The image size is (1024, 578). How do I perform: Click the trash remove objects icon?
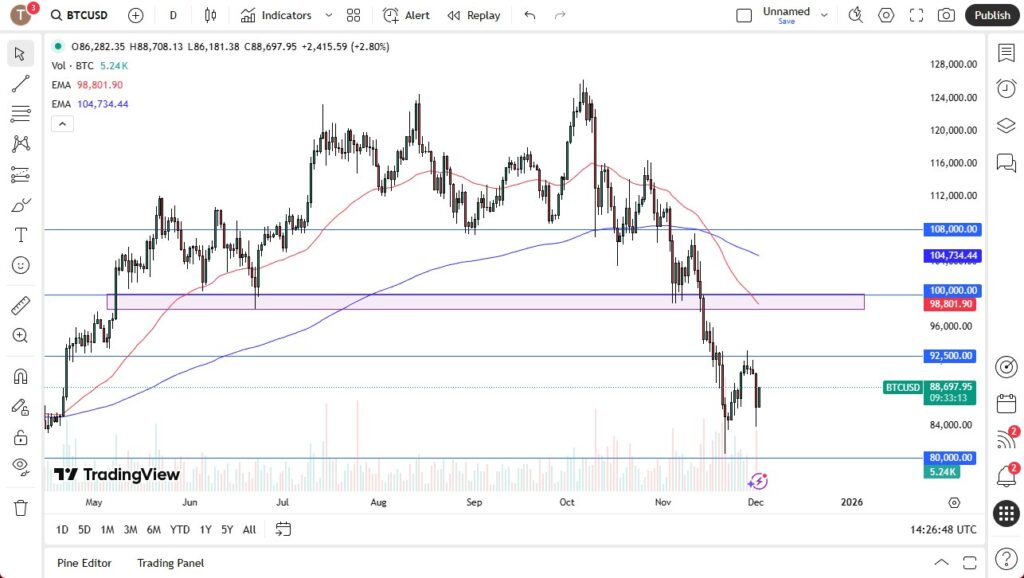pyautogui.click(x=20, y=508)
